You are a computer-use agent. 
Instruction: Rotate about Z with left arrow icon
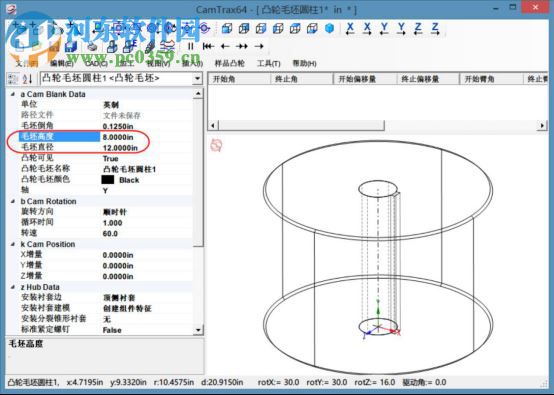(x=418, y=29)
